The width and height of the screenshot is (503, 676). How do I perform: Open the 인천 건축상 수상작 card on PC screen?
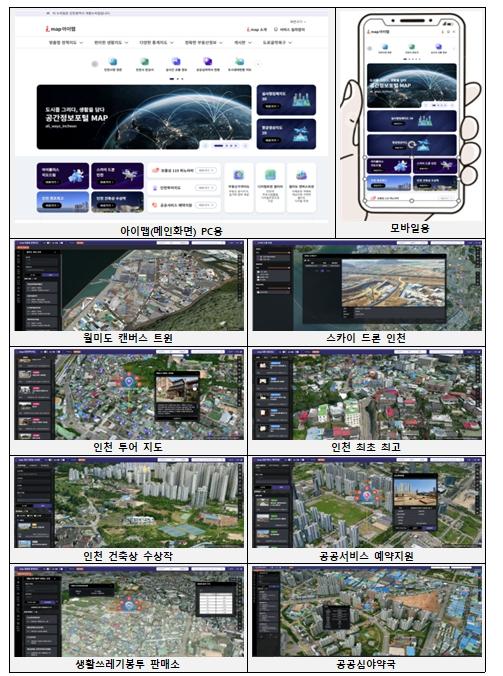117,202
